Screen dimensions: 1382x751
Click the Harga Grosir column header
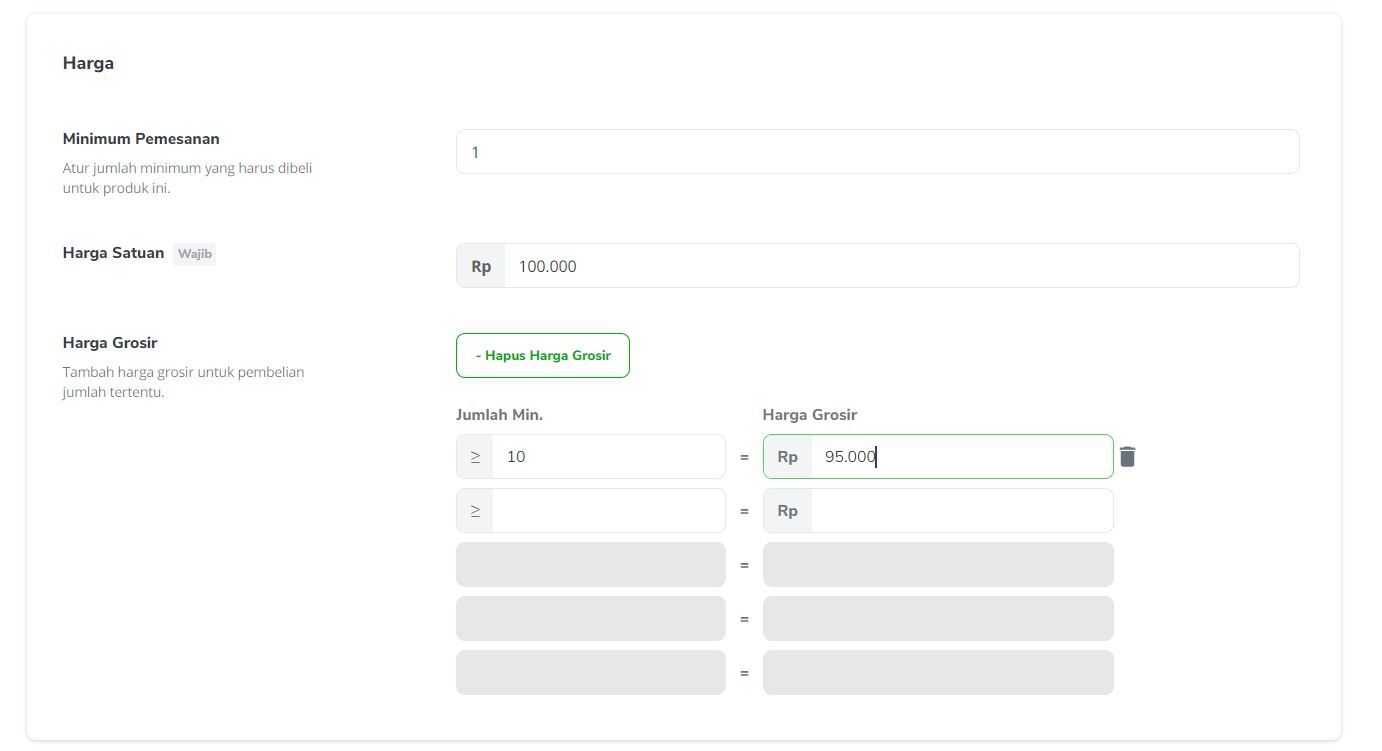809,415
